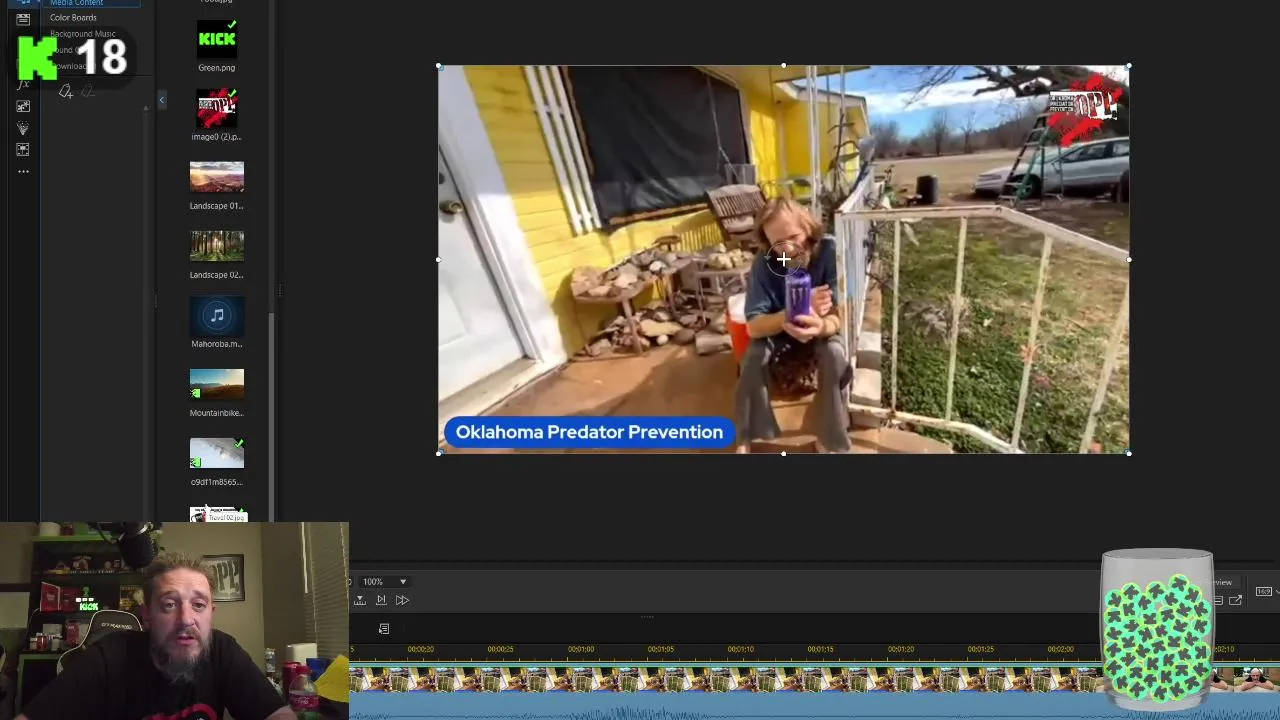Open the Particle Room icon
The image size is (1280, 720).
coord(23,128)
